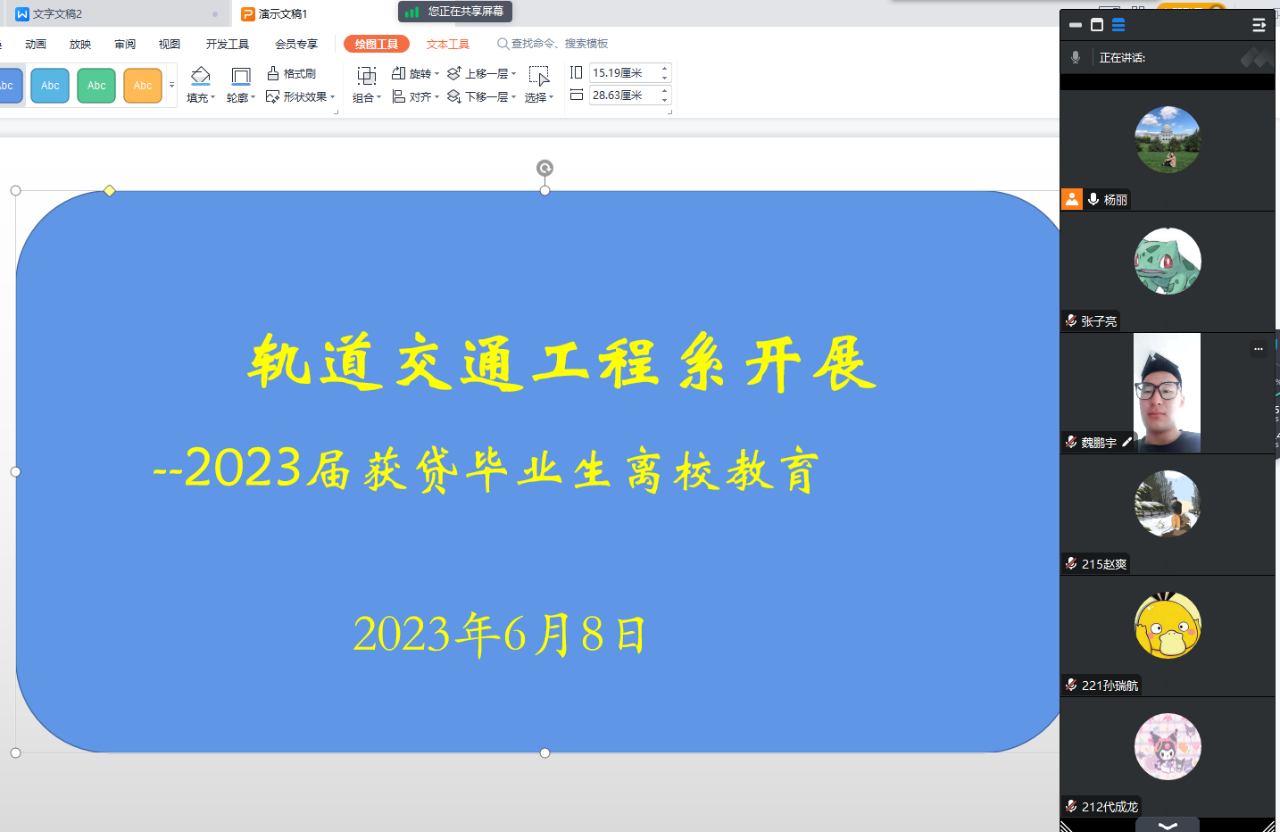Open the 审阅 review menu tab

(125, 44)
